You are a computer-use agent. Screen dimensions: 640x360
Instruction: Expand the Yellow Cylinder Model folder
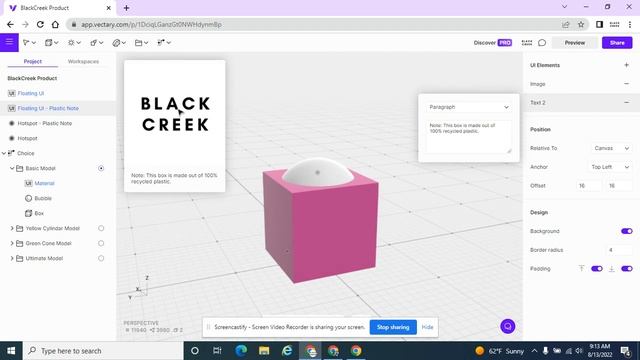pos(12,228)
